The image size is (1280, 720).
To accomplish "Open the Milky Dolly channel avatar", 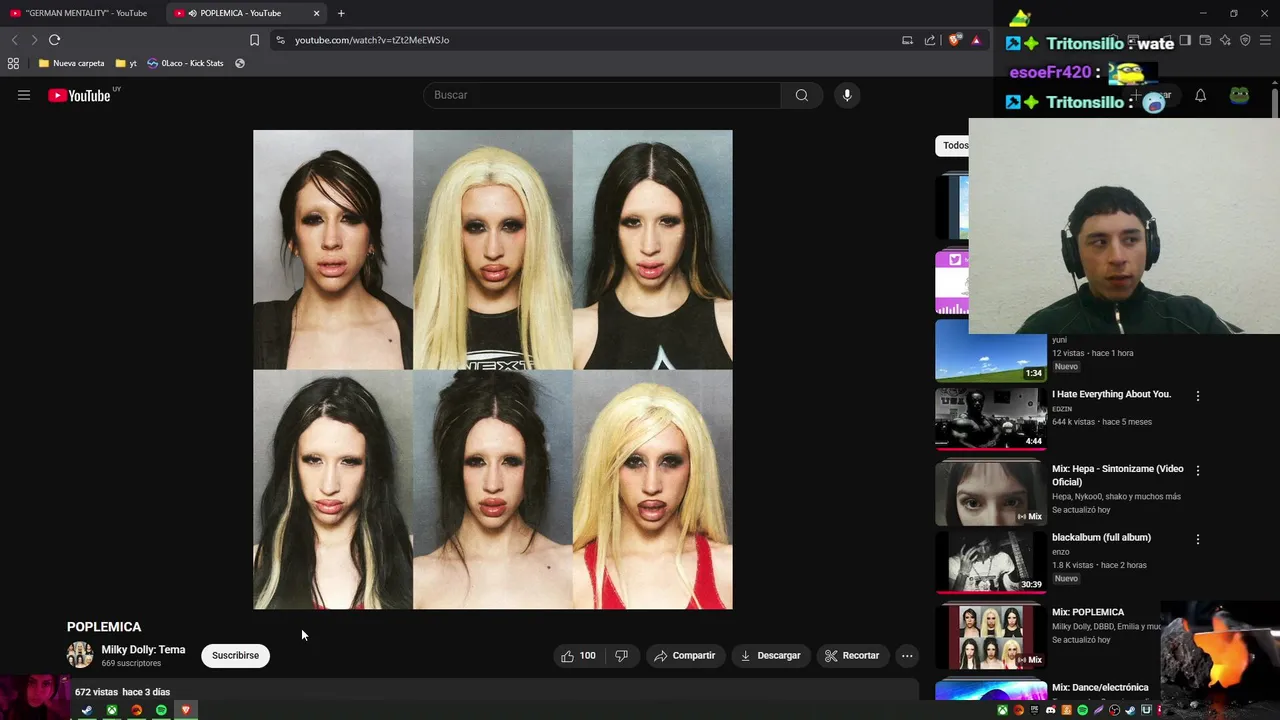I will tap(80, 655).
